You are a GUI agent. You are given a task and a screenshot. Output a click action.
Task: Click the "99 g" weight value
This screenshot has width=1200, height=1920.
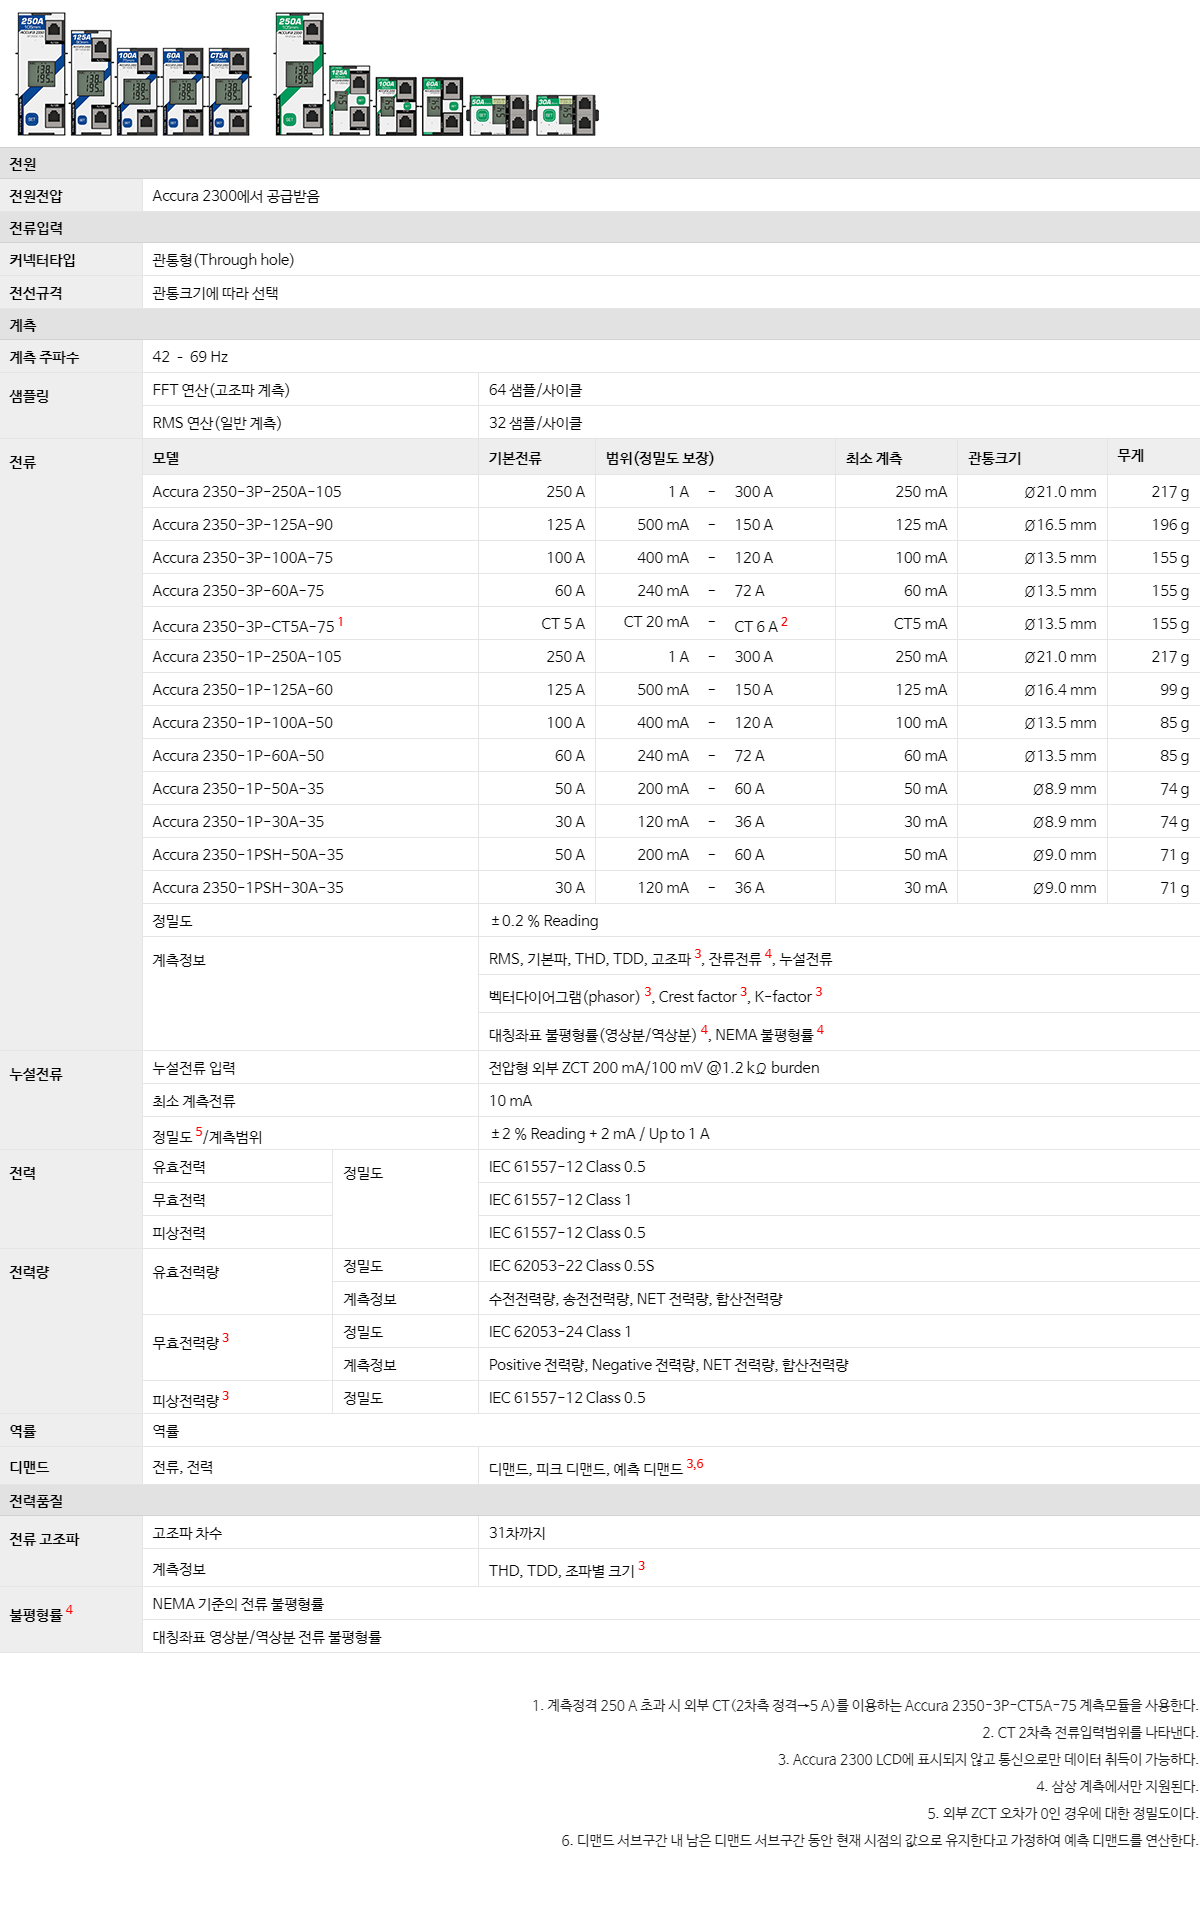pos(1175,690)
